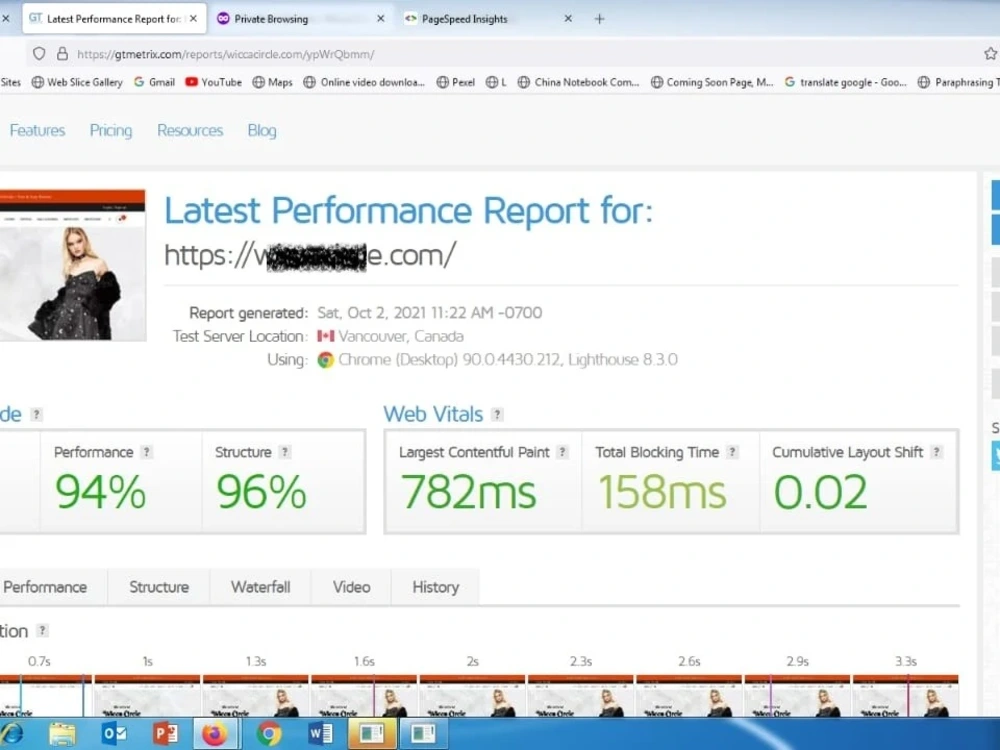Screen dimensions: 1000x750
Task: Click the 158ms blocking time value
Action: point(662,492)
